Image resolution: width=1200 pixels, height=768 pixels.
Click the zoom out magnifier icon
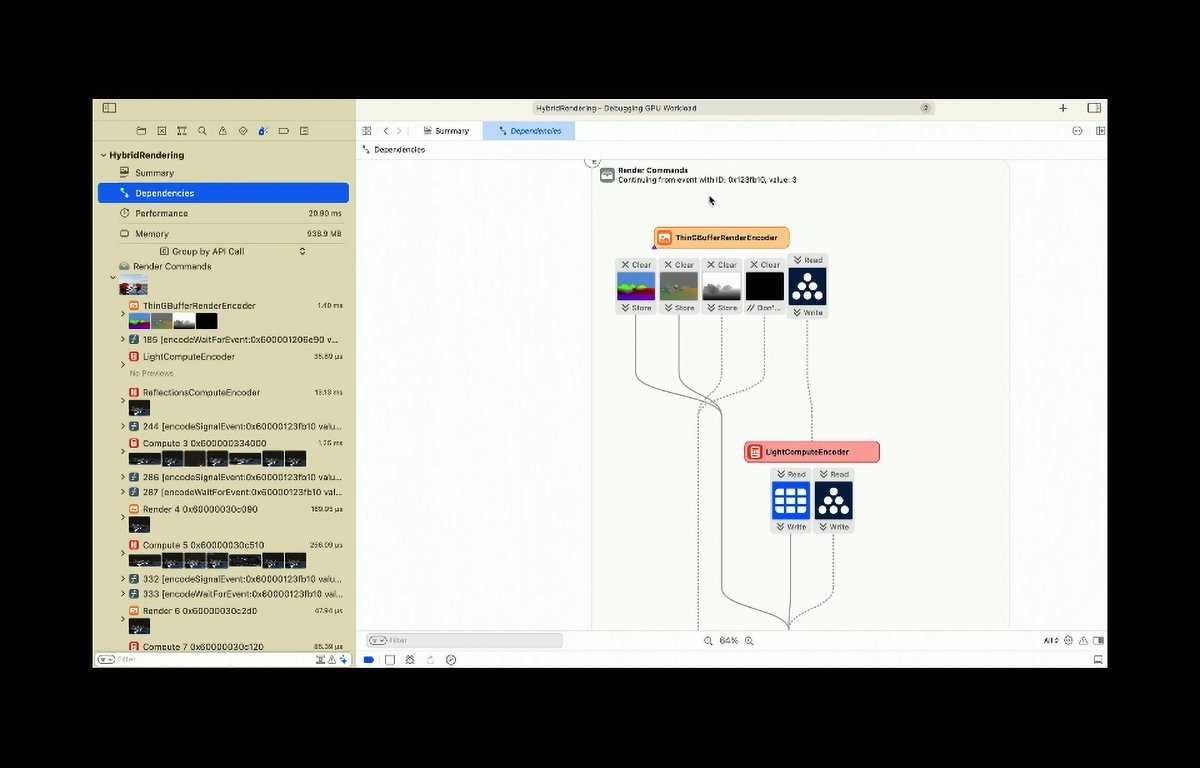coord(708,641)
